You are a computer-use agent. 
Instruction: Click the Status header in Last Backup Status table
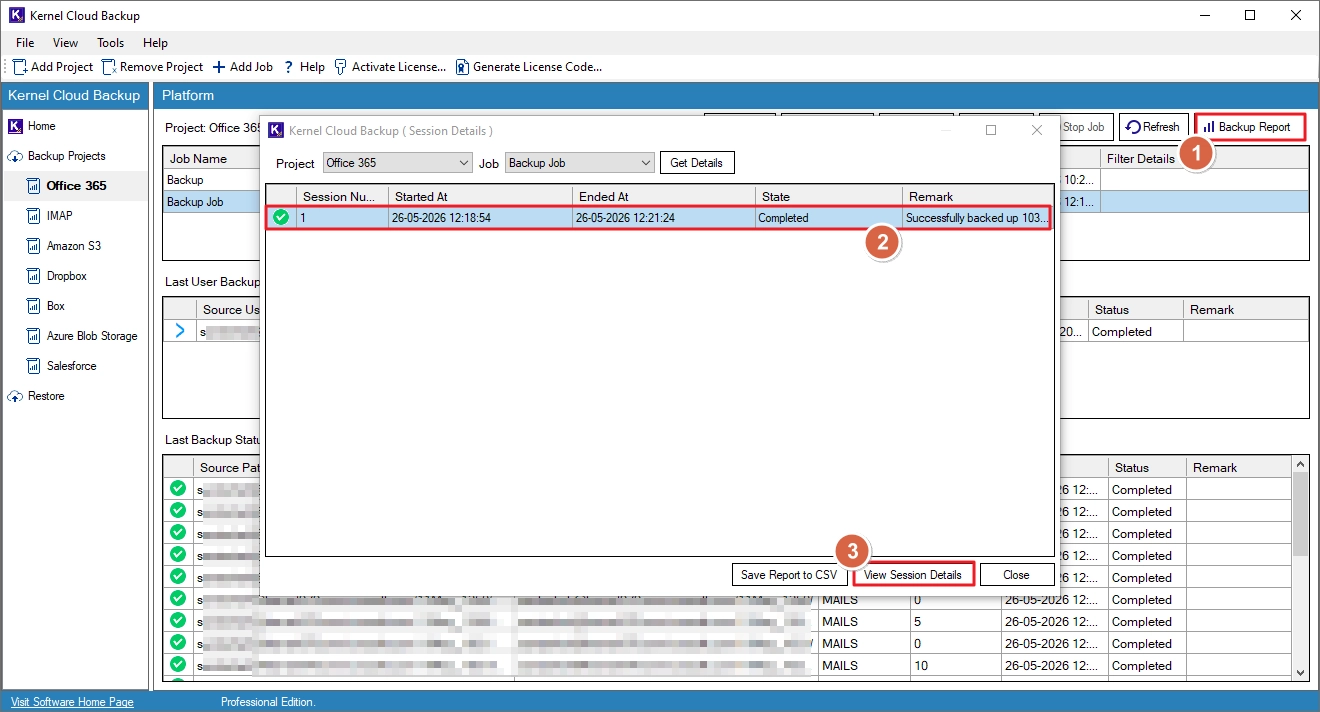point(1148,468)
